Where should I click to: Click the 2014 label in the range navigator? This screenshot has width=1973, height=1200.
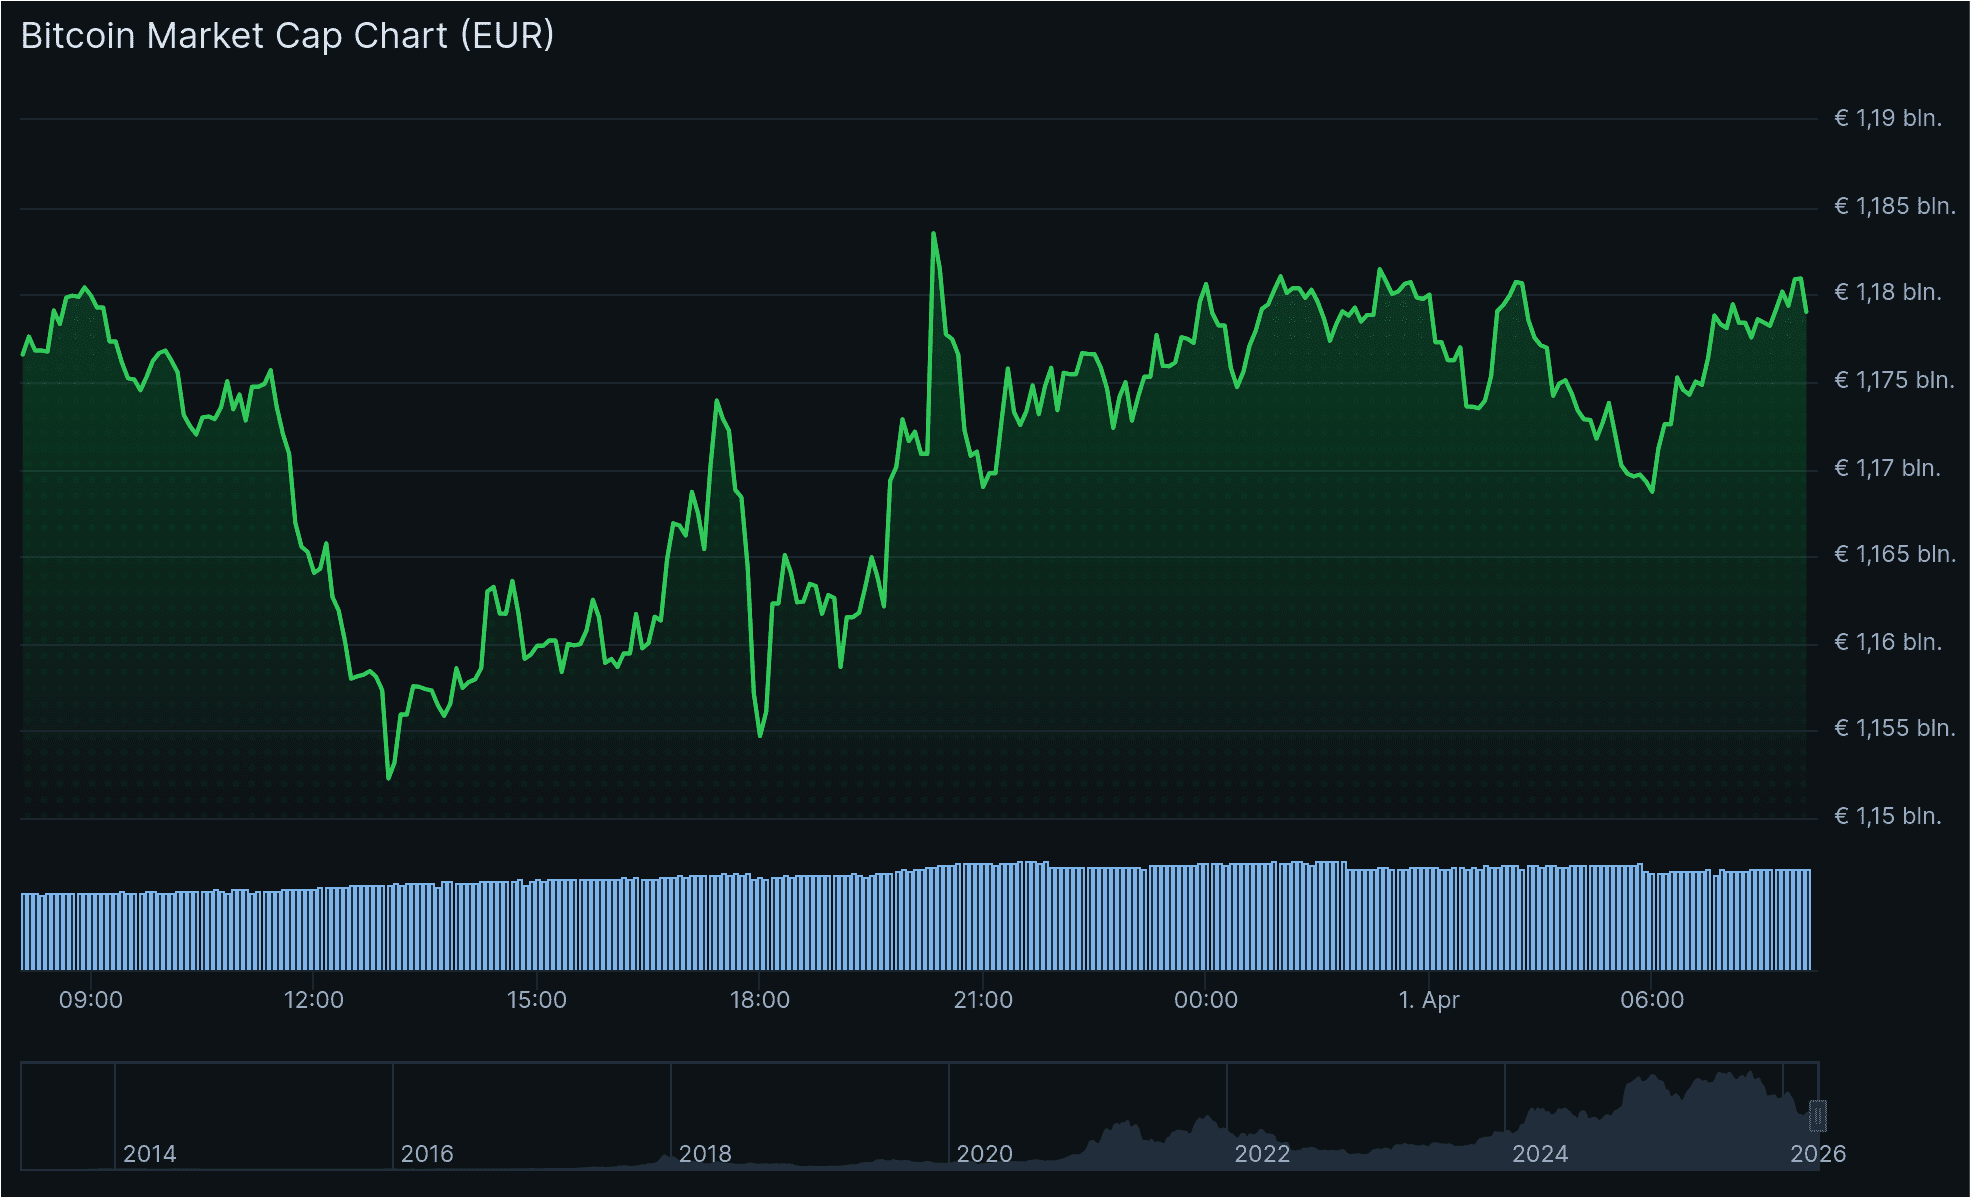[x=152, y=1153]
